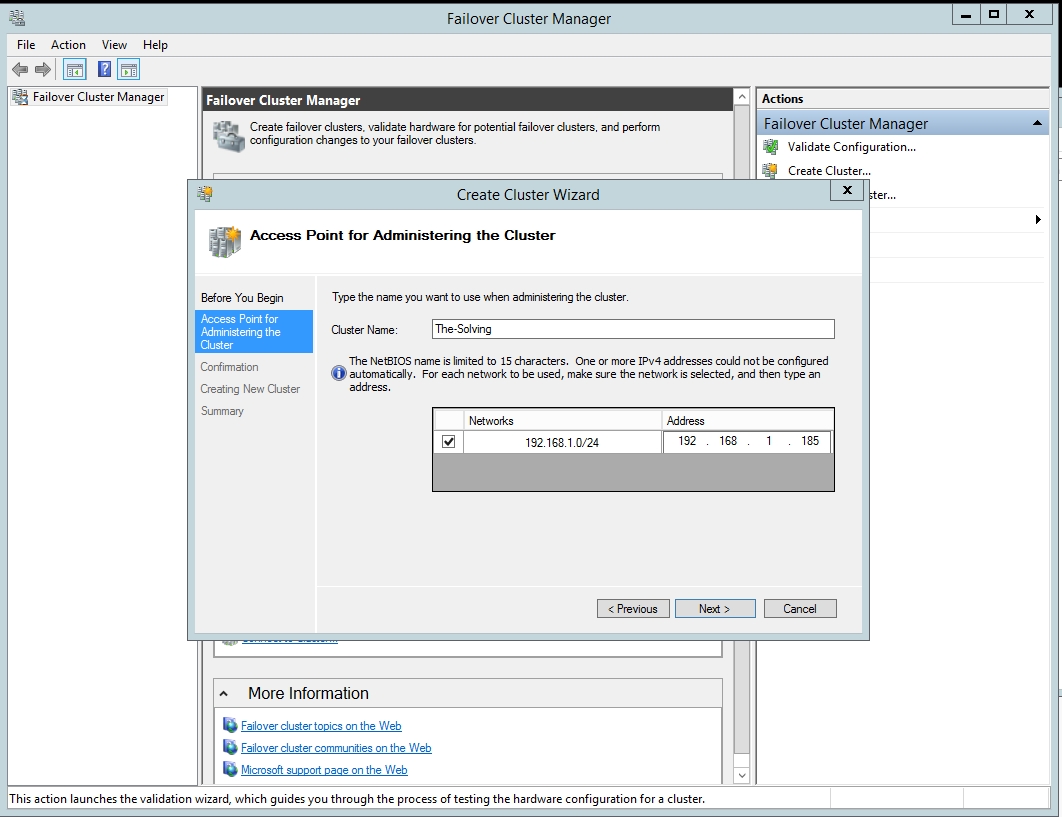Open the File menu
The width and height of the screenshot is (1062, 817).
[26, 45]
